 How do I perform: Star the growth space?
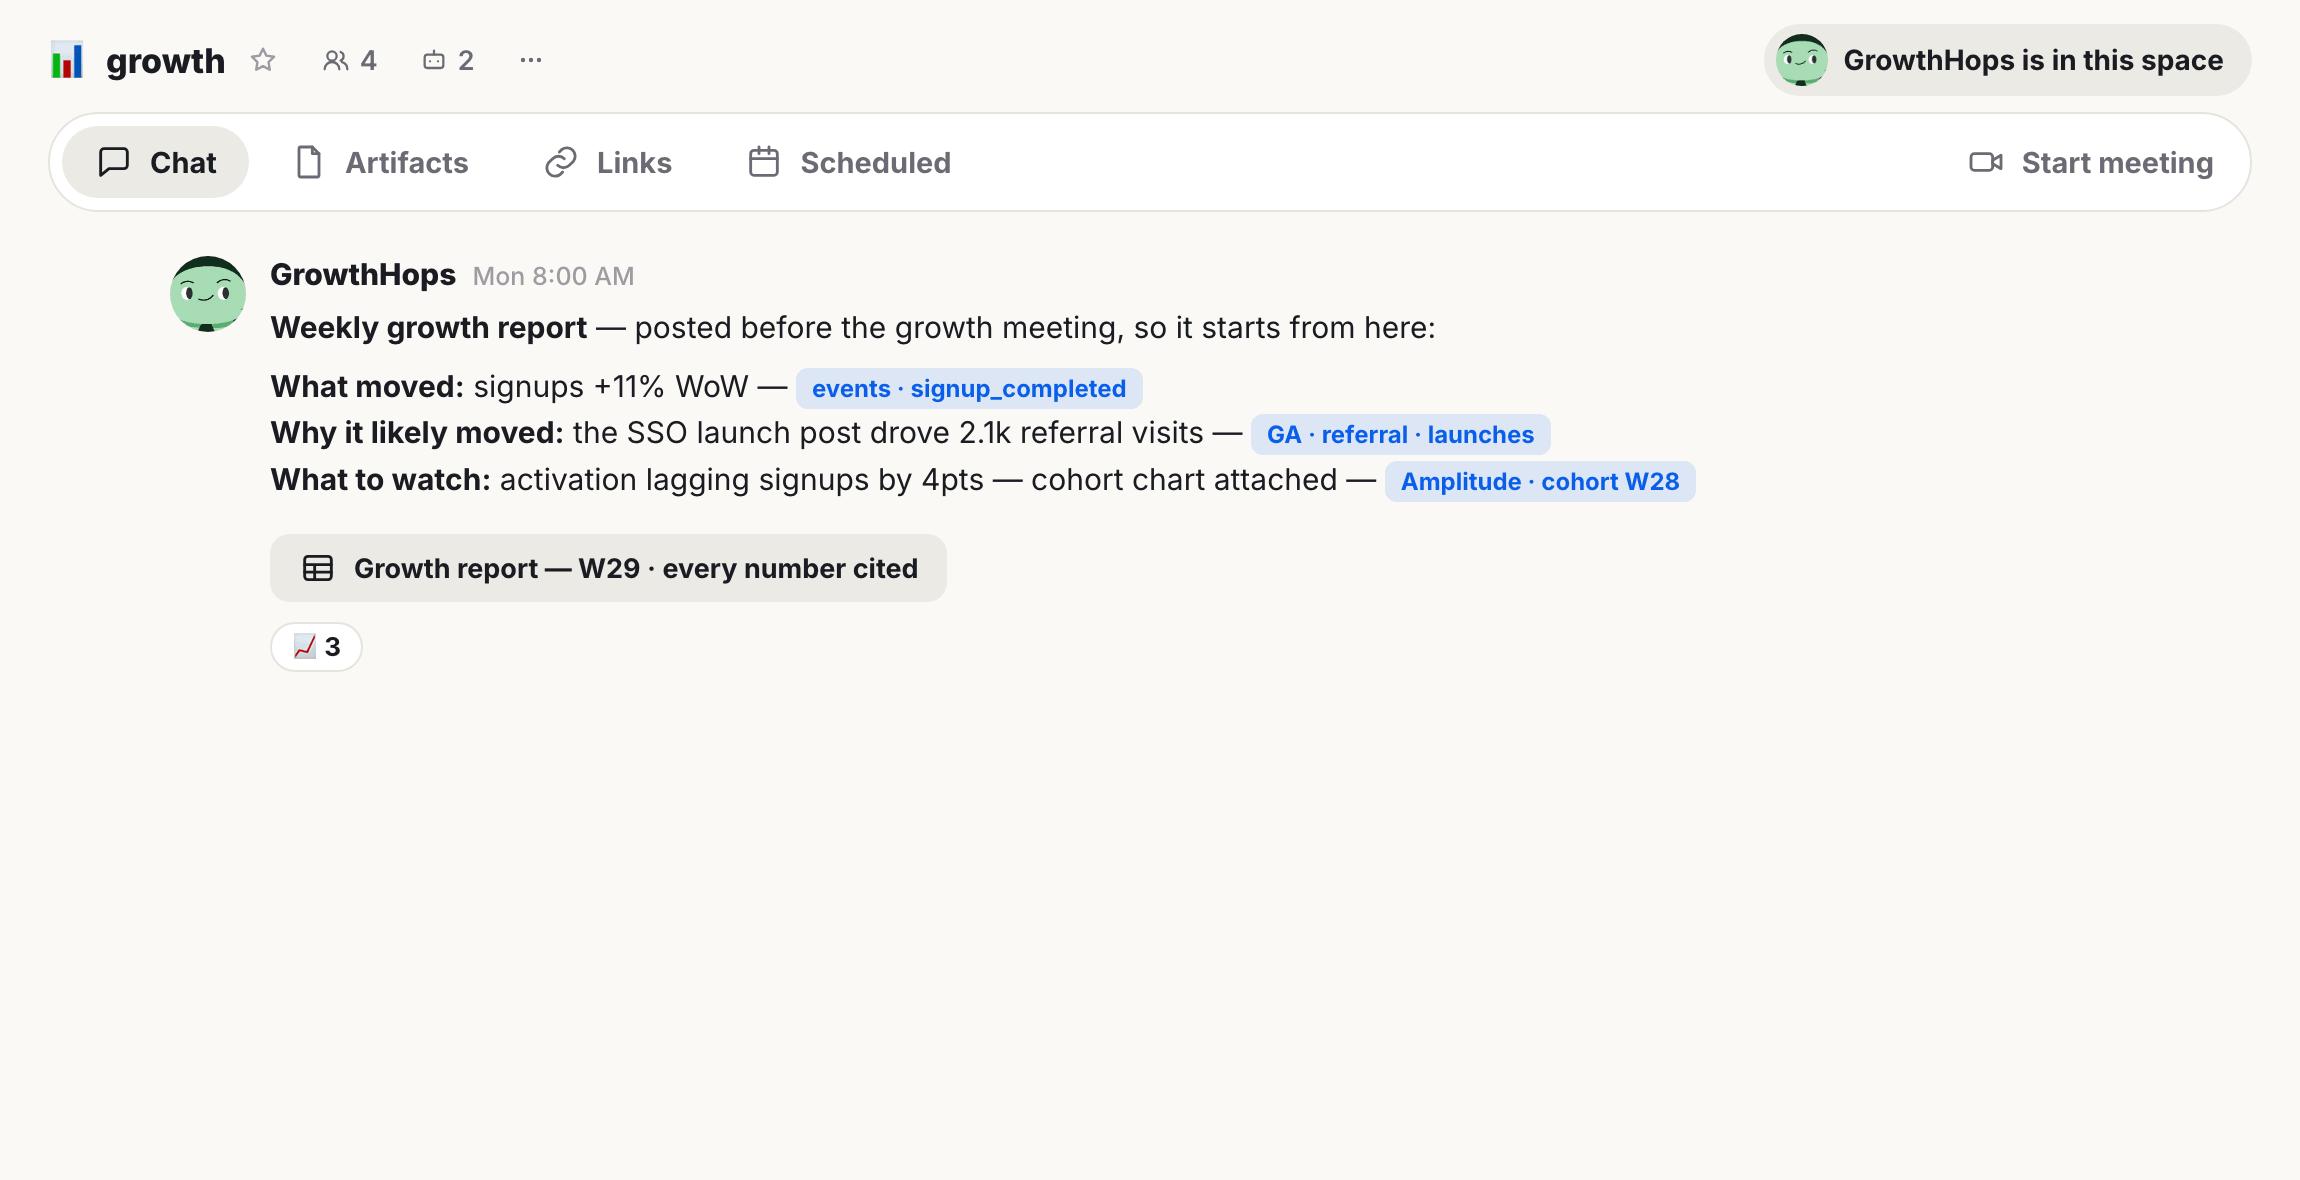click(263, 60)
